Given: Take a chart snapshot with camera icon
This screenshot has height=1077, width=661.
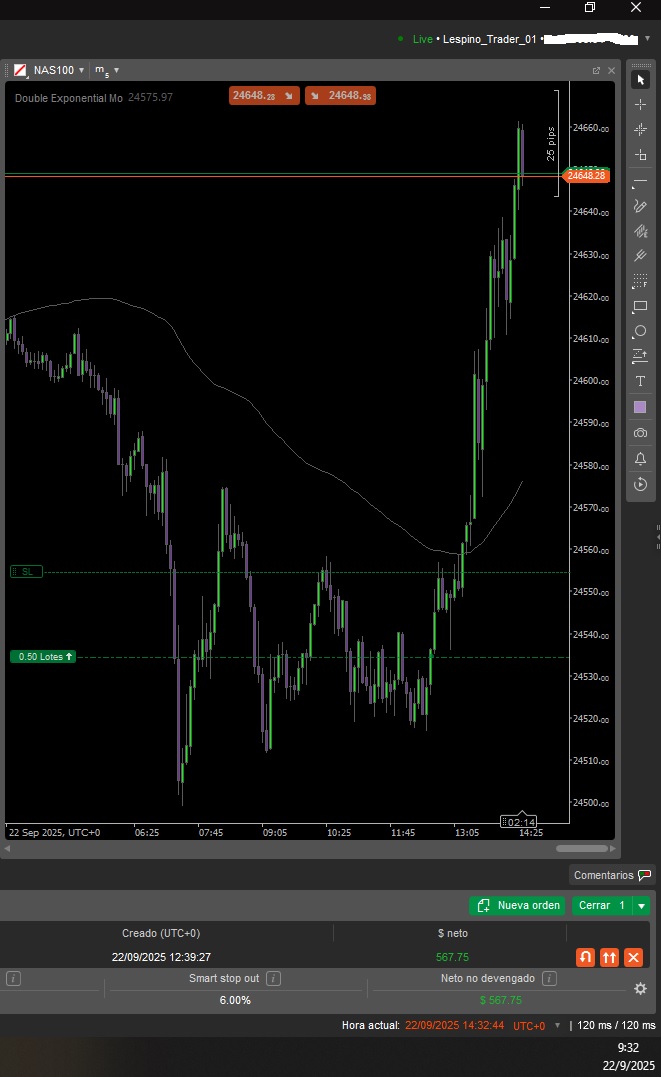Looking at the screenshot, I should pos(640,433).
